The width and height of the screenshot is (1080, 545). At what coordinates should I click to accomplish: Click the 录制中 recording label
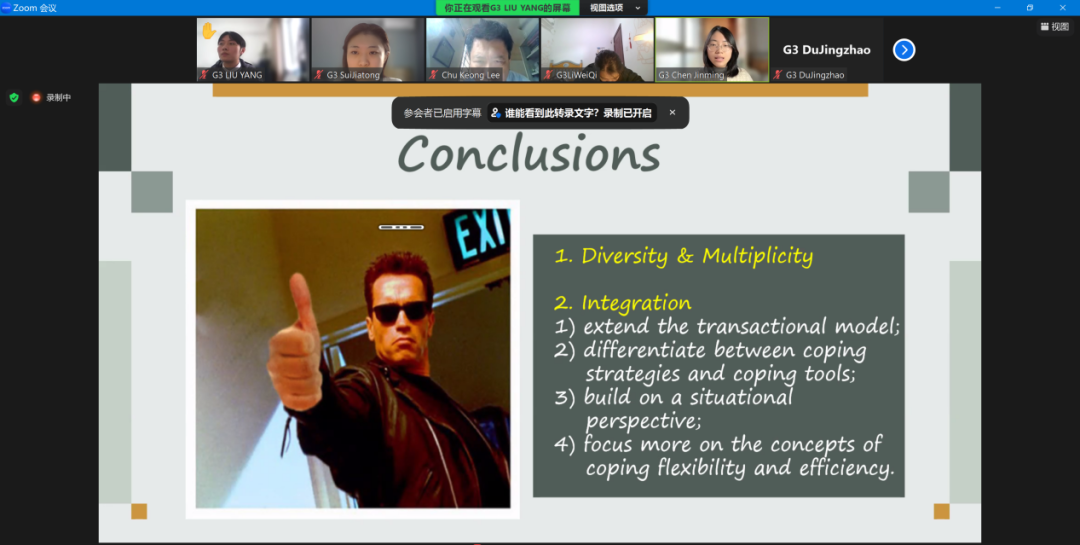59,98
